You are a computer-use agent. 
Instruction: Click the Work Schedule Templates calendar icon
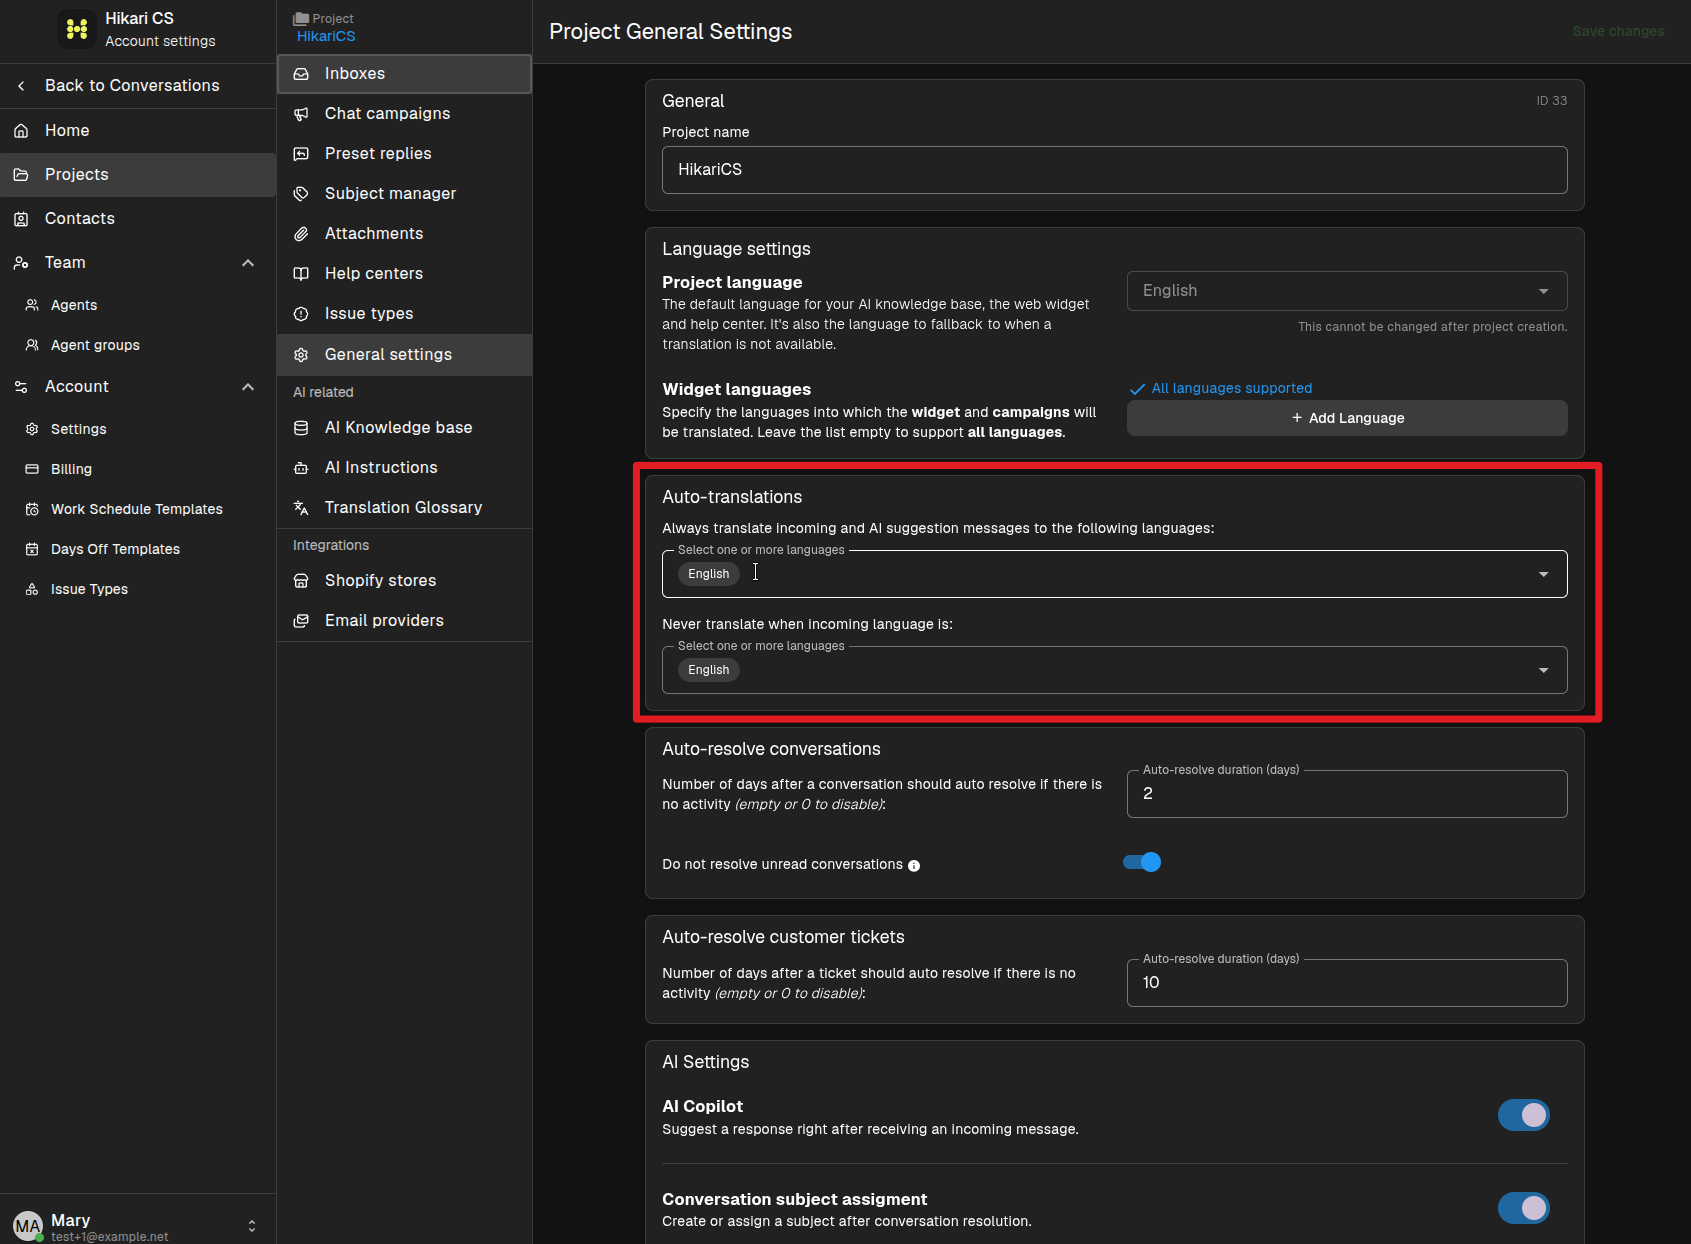32,509
